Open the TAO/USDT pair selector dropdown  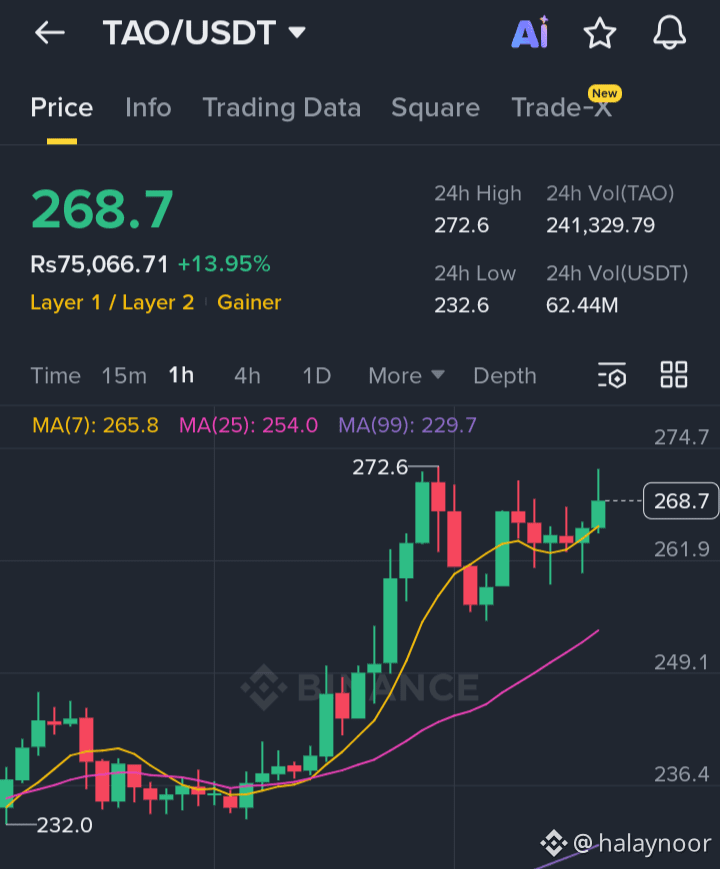(204, 32)
